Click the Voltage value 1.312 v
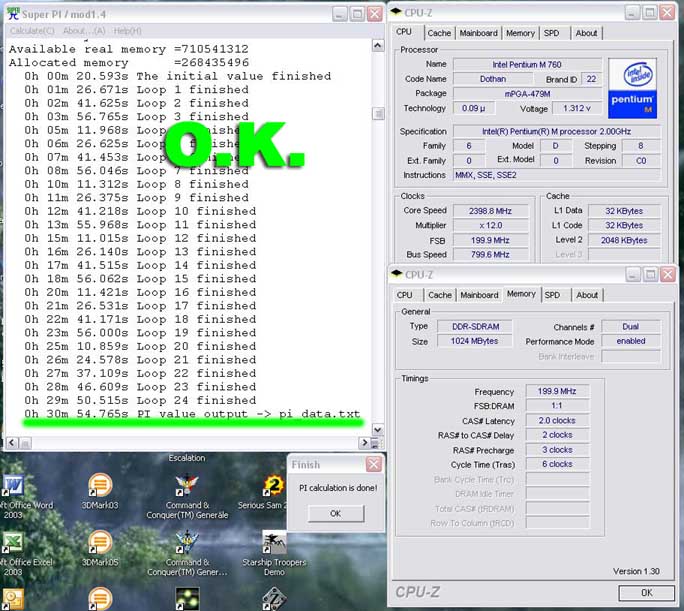Image resolution: width=684 pixels, height=611 pixels. pos(577,108)
